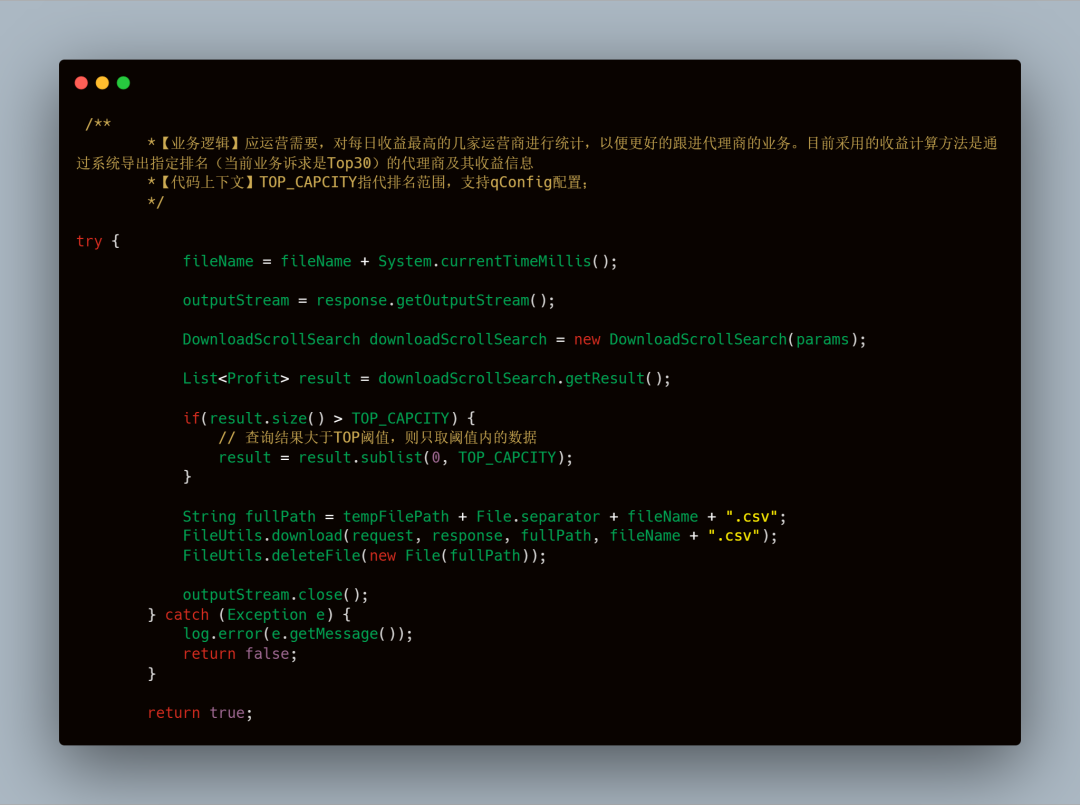Click "Exception e" in the catch clause

click(x=276, y=615)
